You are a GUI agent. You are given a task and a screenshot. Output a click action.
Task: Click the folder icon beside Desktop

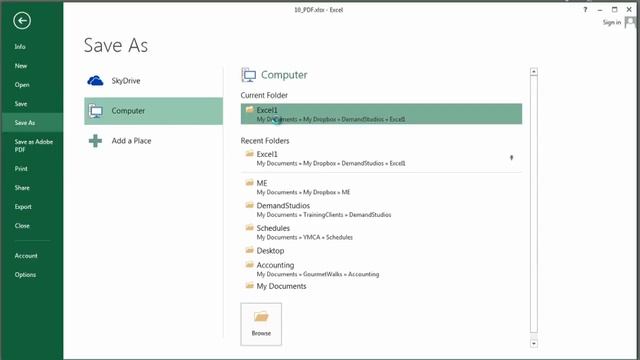(249, 250)
